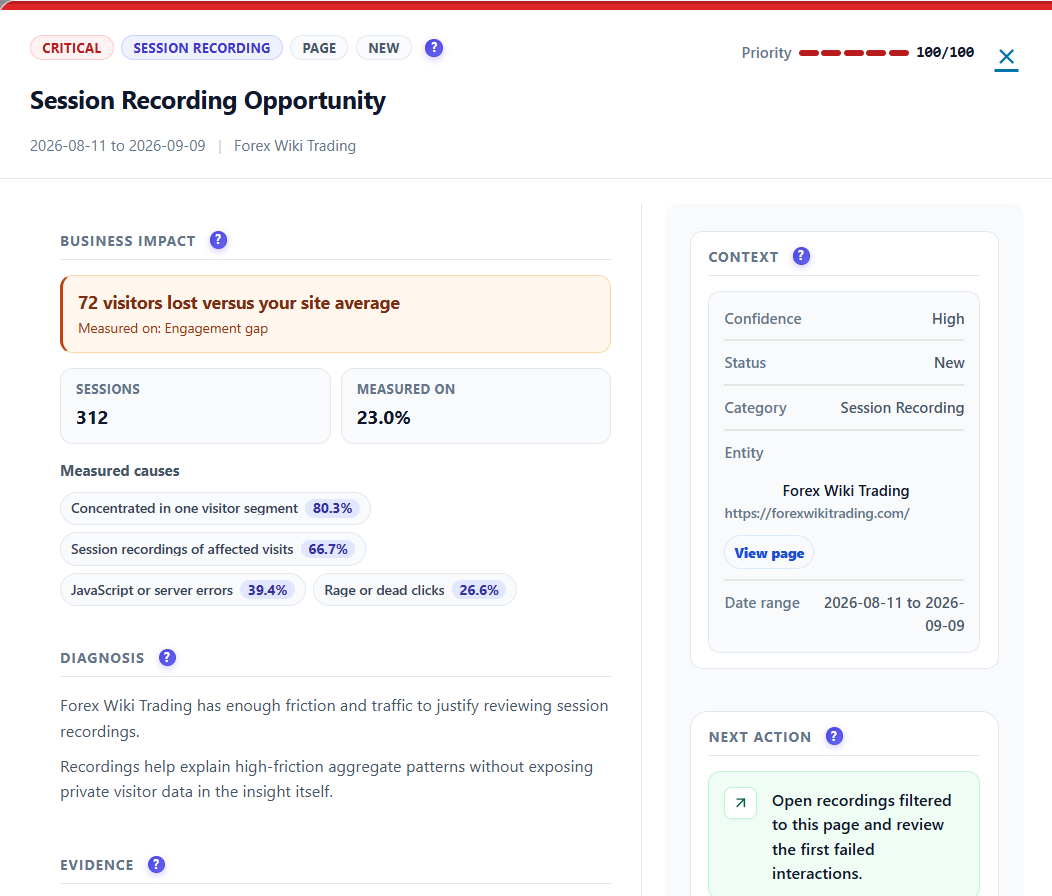
Task: Click the Sessions 312 metric card
Action: pos(195,406)
